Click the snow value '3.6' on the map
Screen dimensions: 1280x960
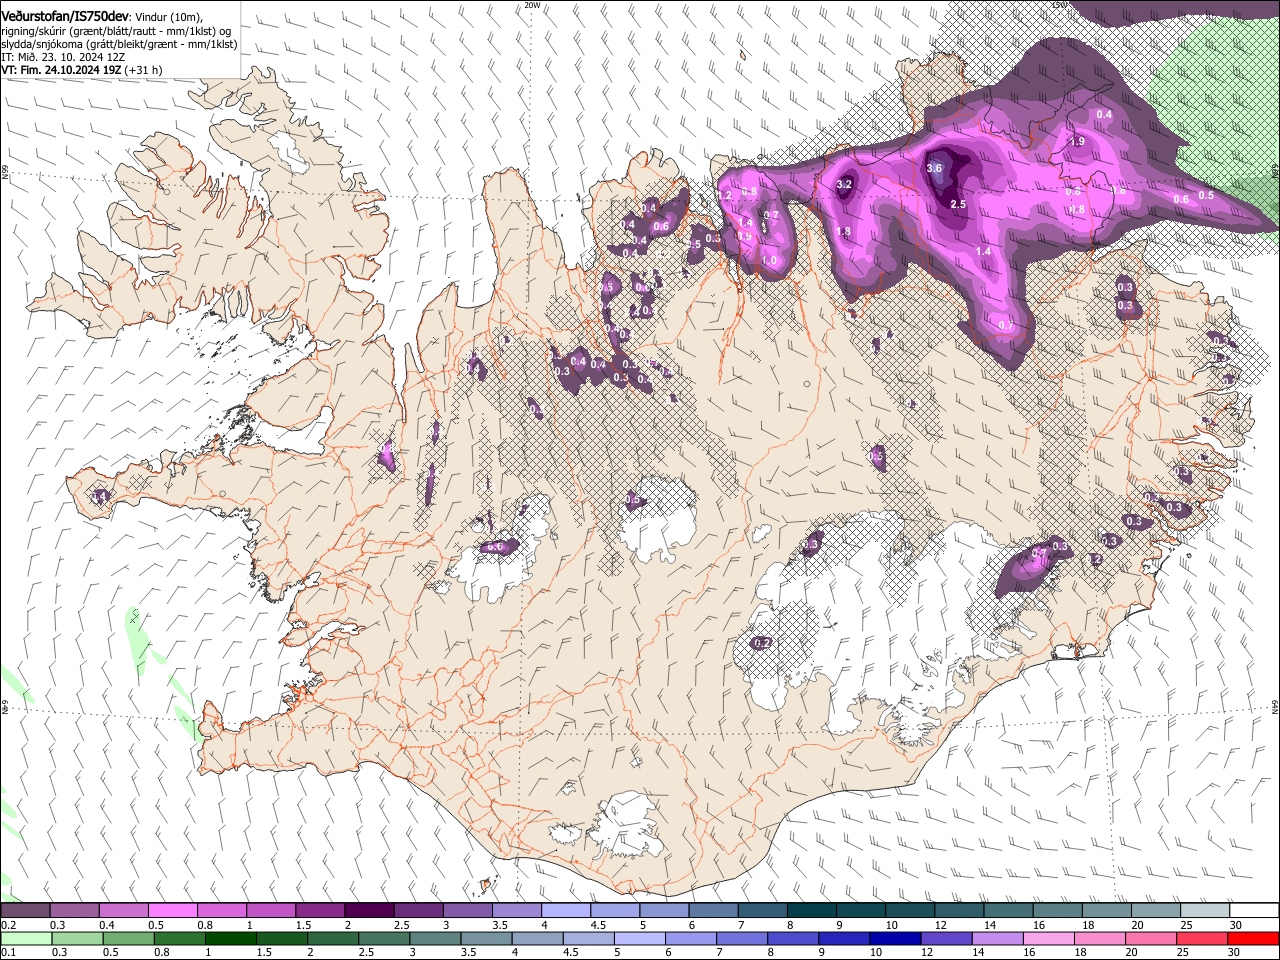(935, 169)
